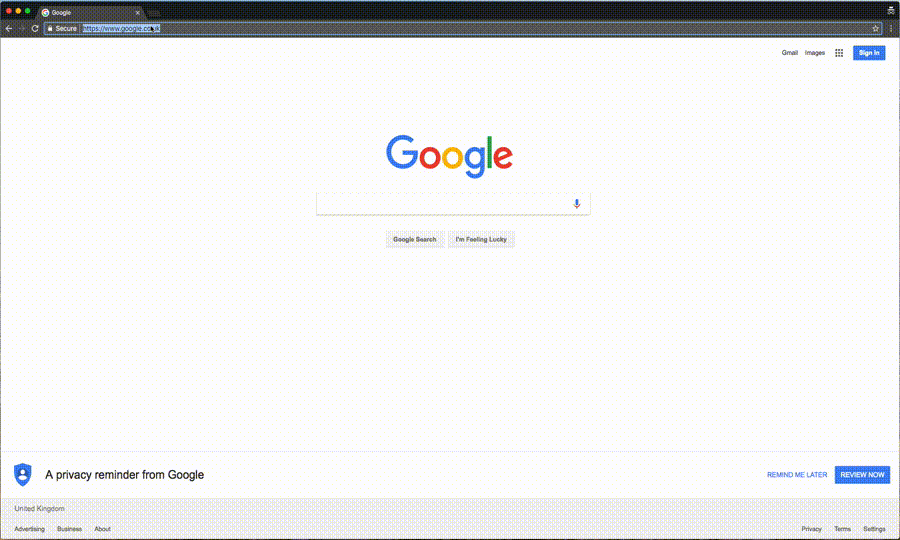Image resolution: width=900 pixels, height=540 pixels.
Task: Click the Google Search button
Action: (414, 239)
